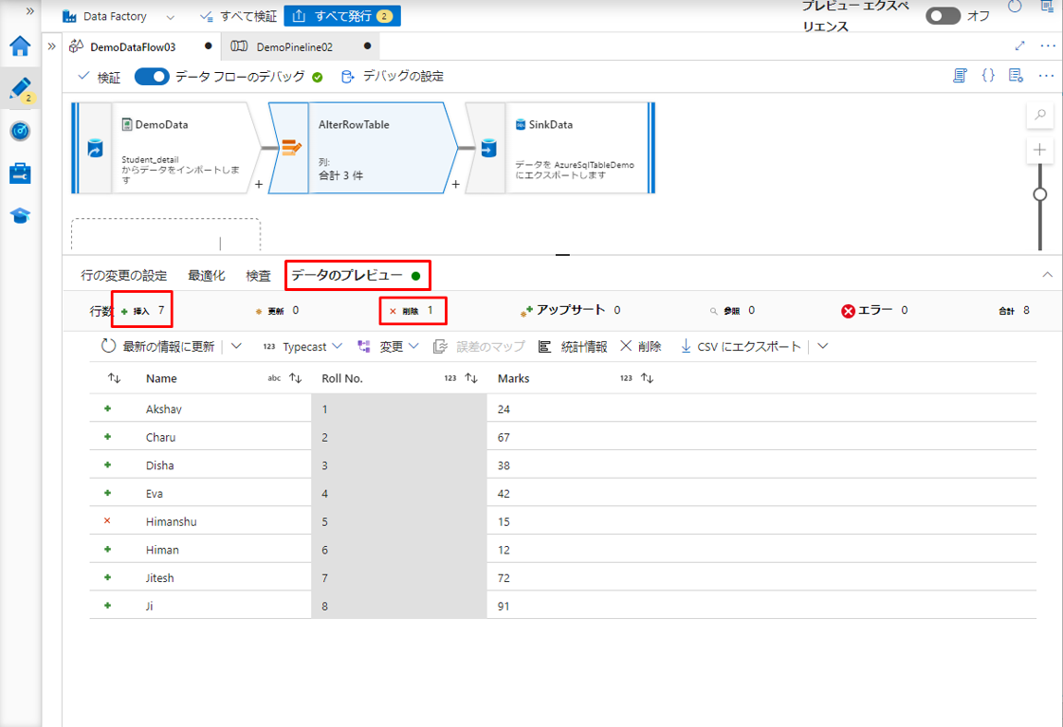Click the zoom in plus button
This screenshot has height=727, width=1063.
(1040, 150)
